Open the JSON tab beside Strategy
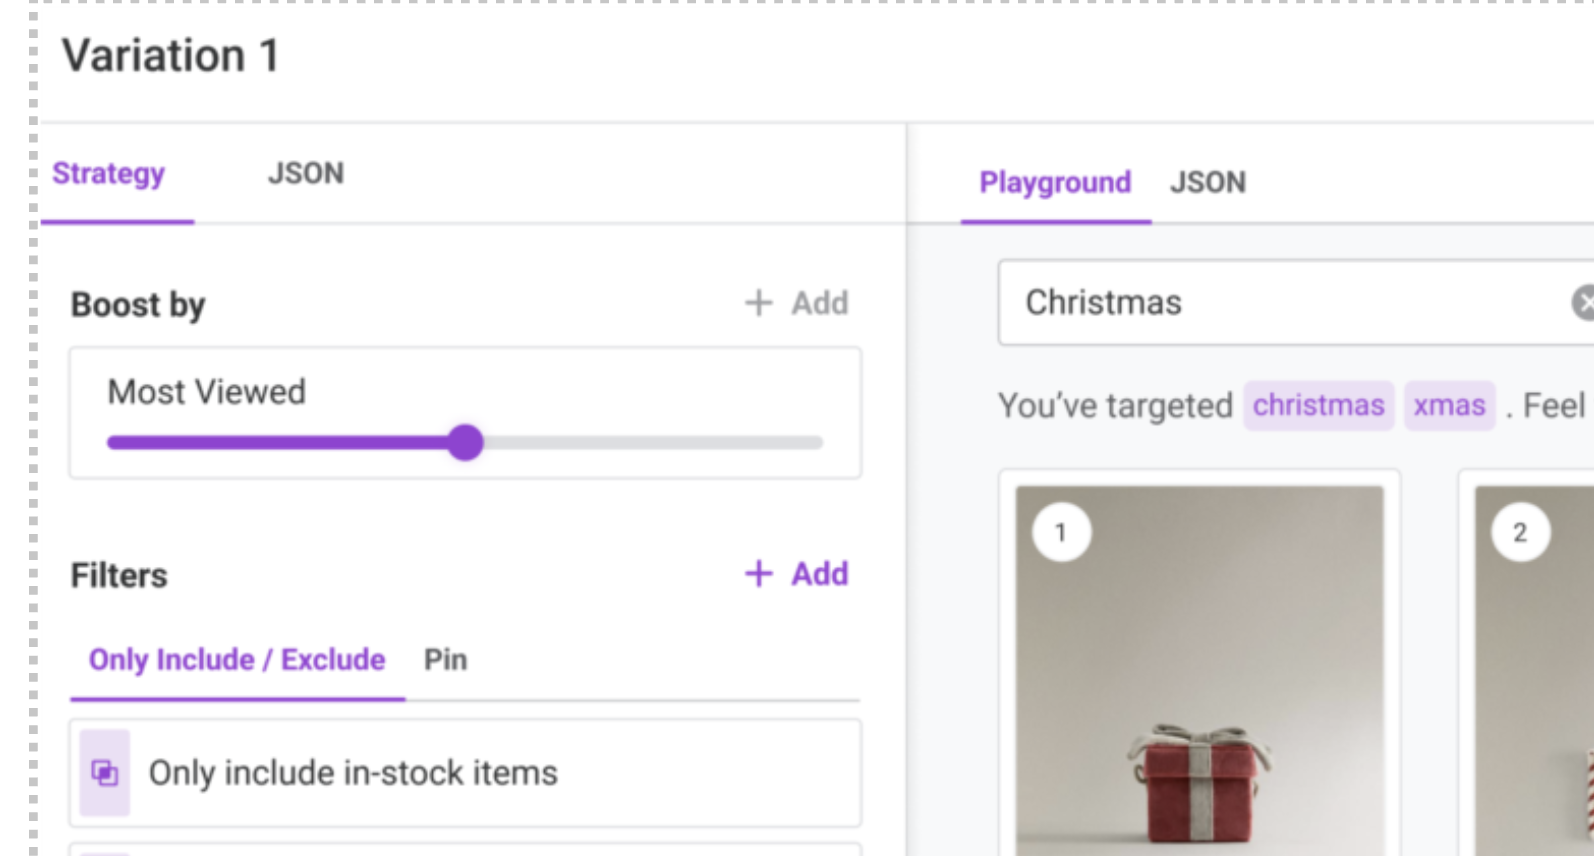This screenshot has height=856, width=1594. (306, 174)
